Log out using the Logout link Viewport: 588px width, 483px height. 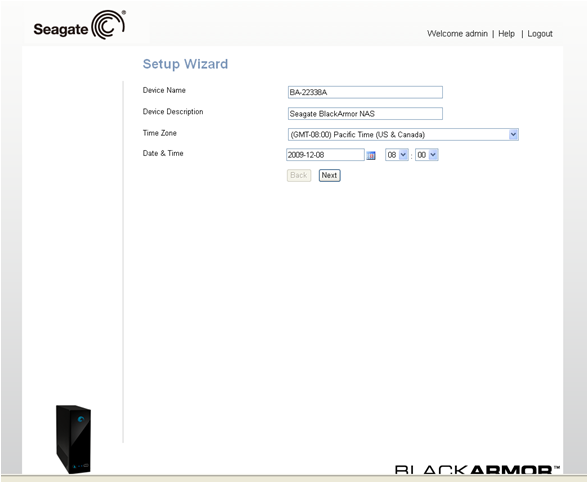point(540,34)
